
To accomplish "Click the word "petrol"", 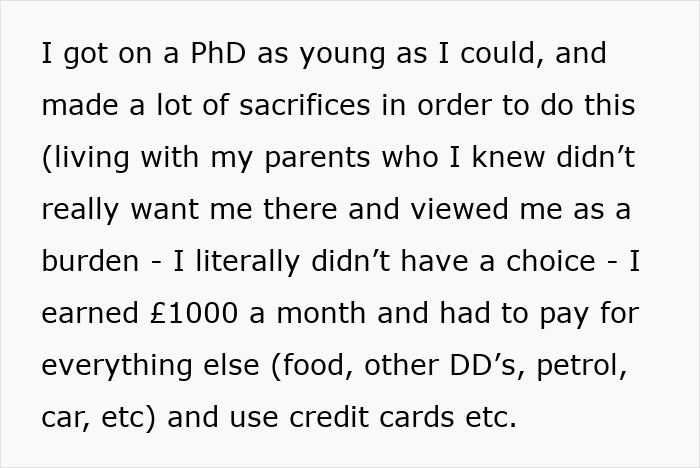I will click(x=582, y=365).
